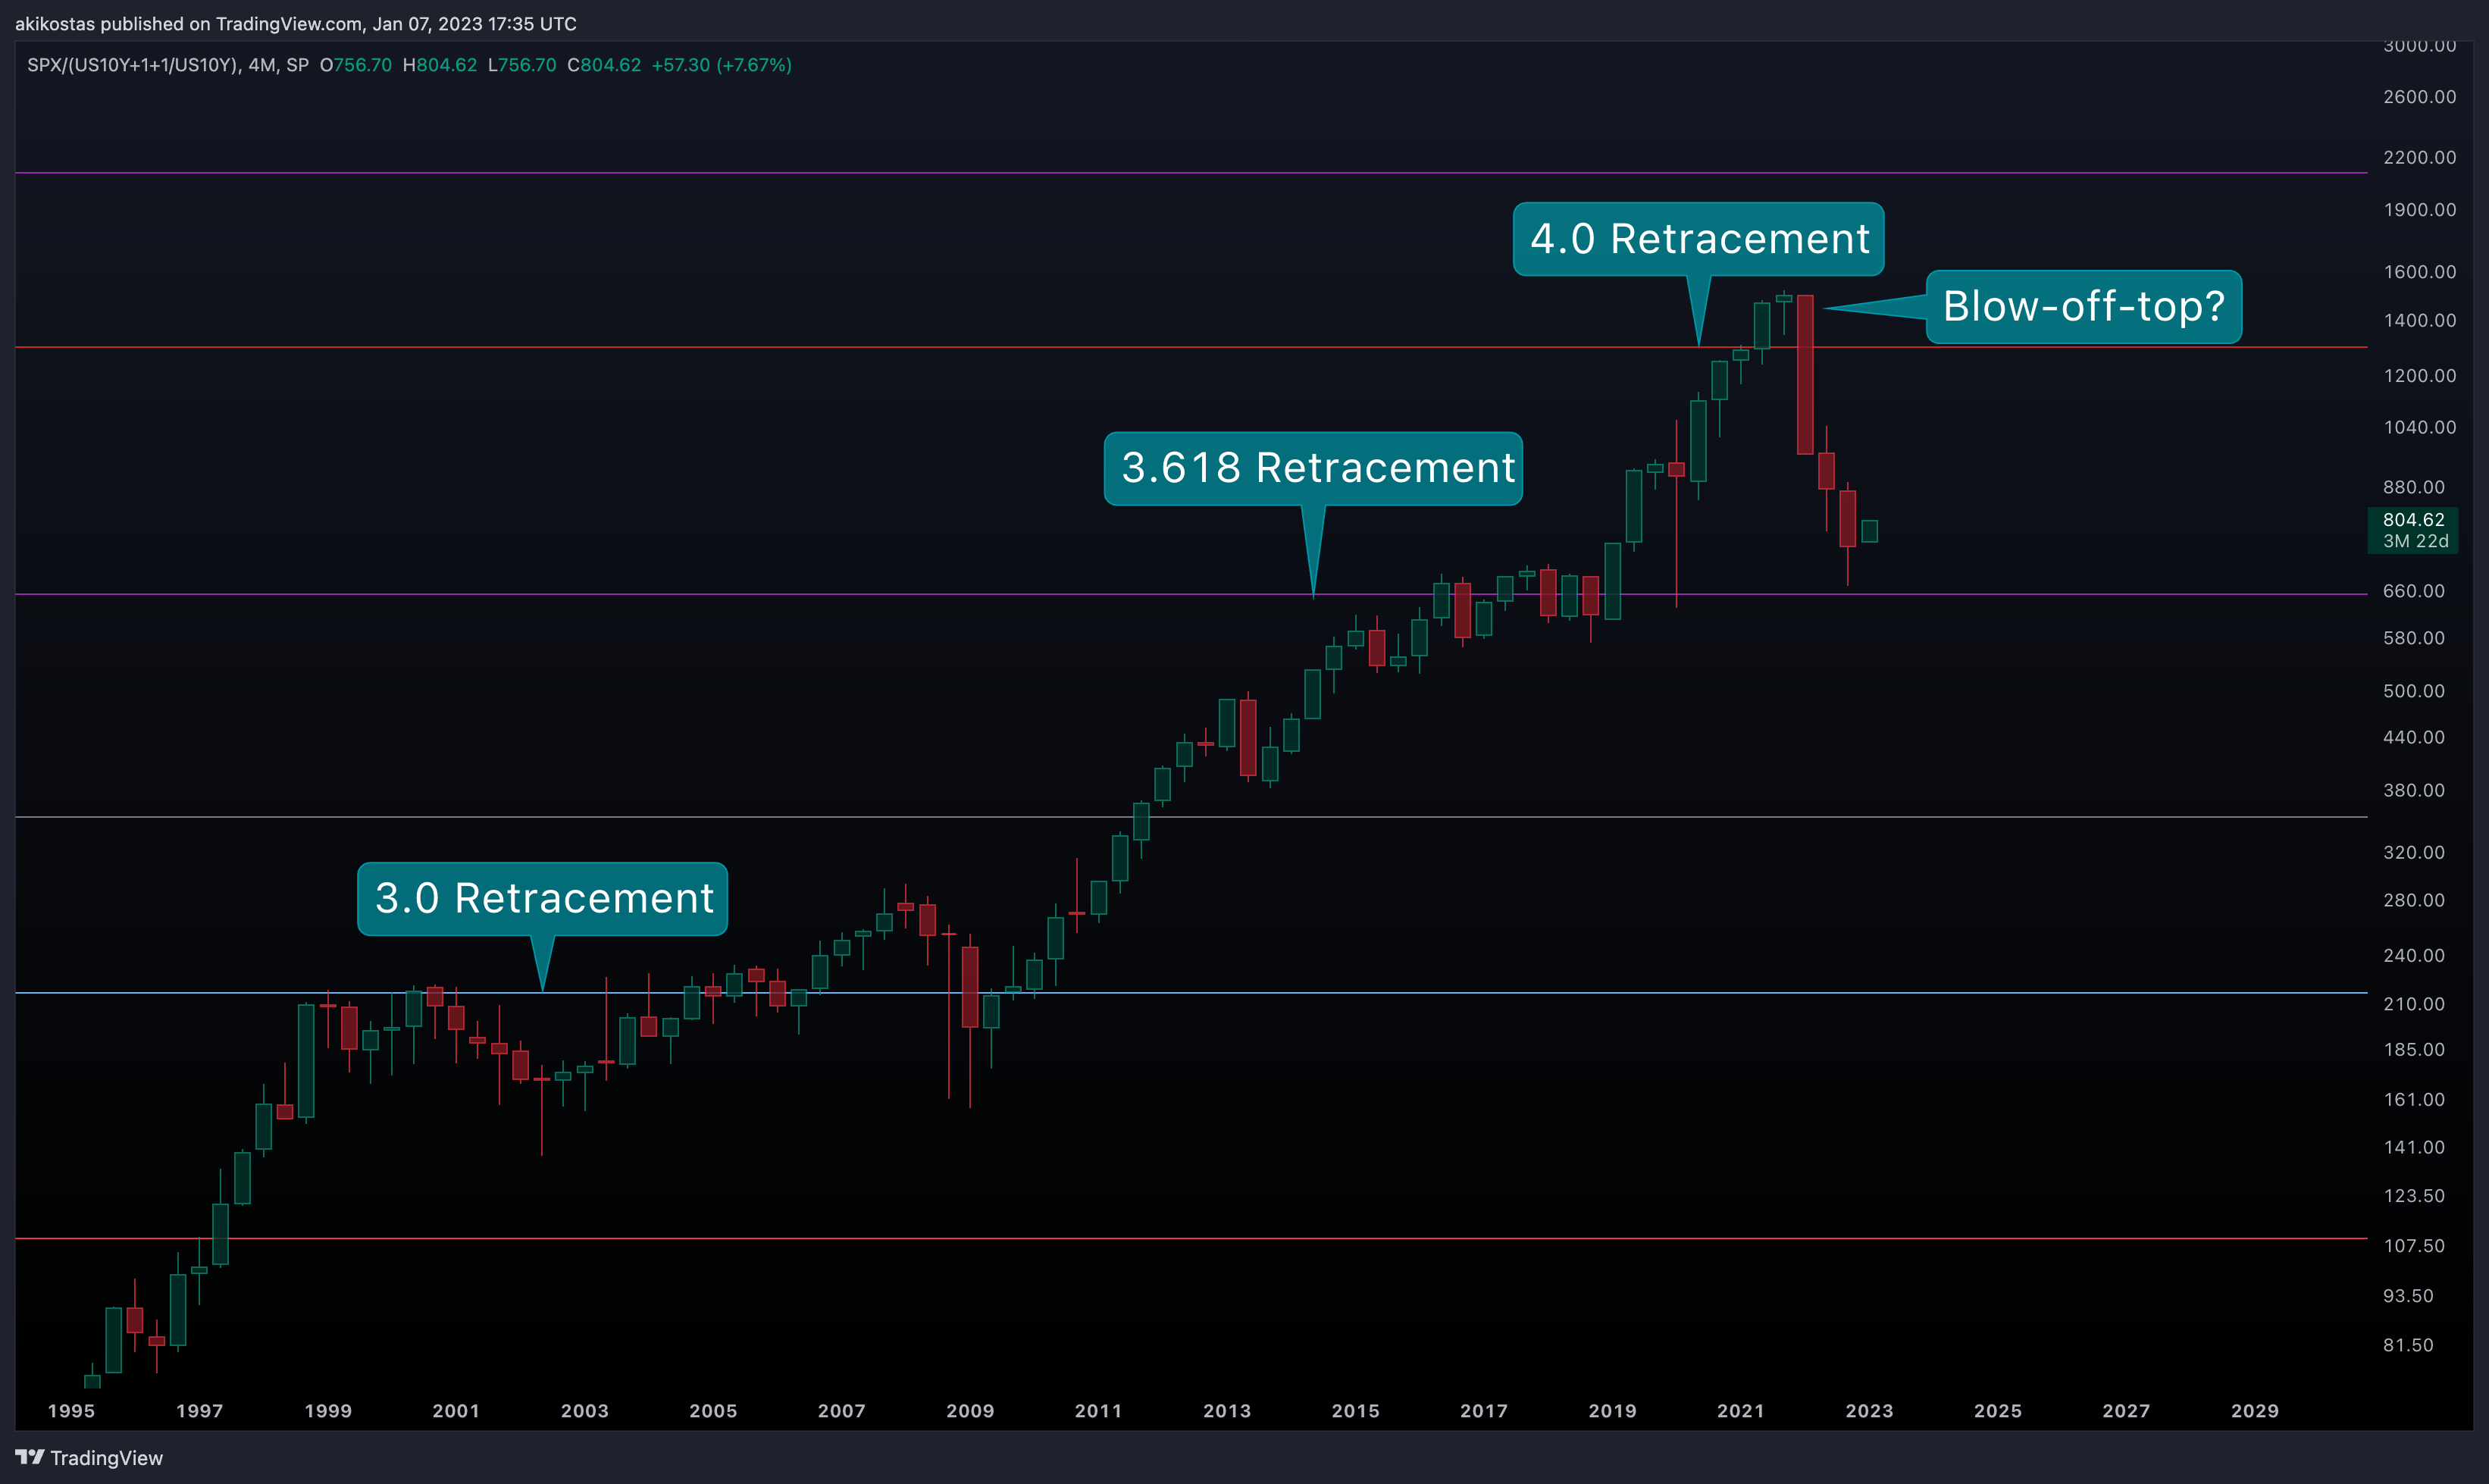
Task: Click the open value O756.70
Action: click(x=356, y=65)
